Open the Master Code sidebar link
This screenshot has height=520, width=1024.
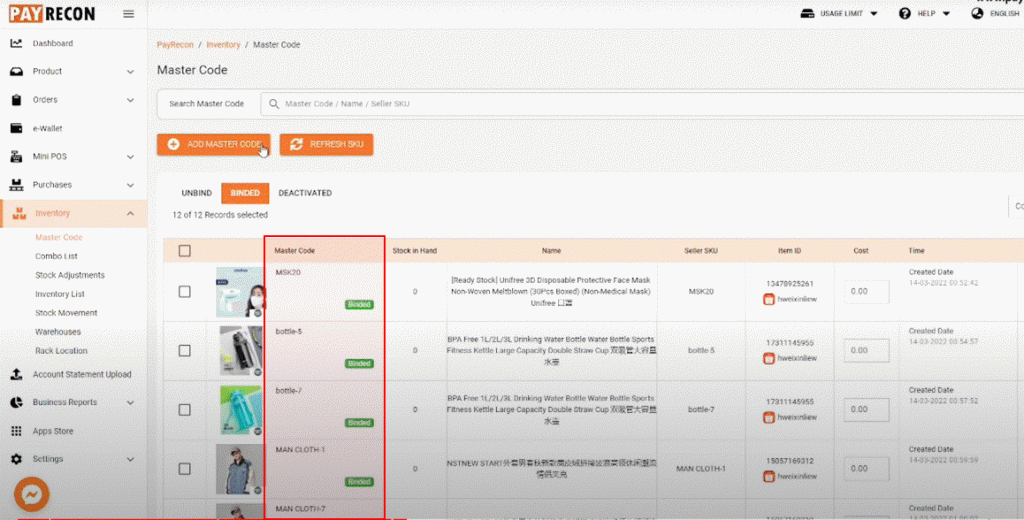click(x=59, y=237)
